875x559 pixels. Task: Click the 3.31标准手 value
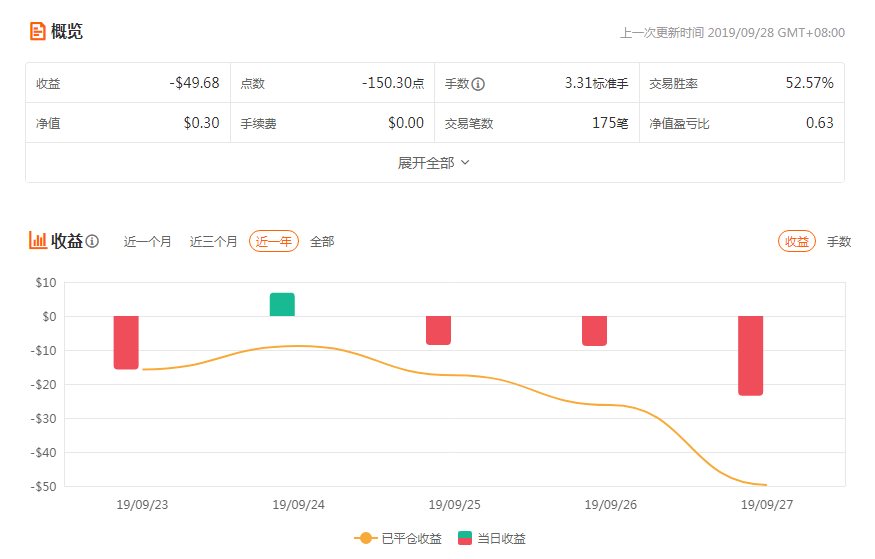coord(597,83)
